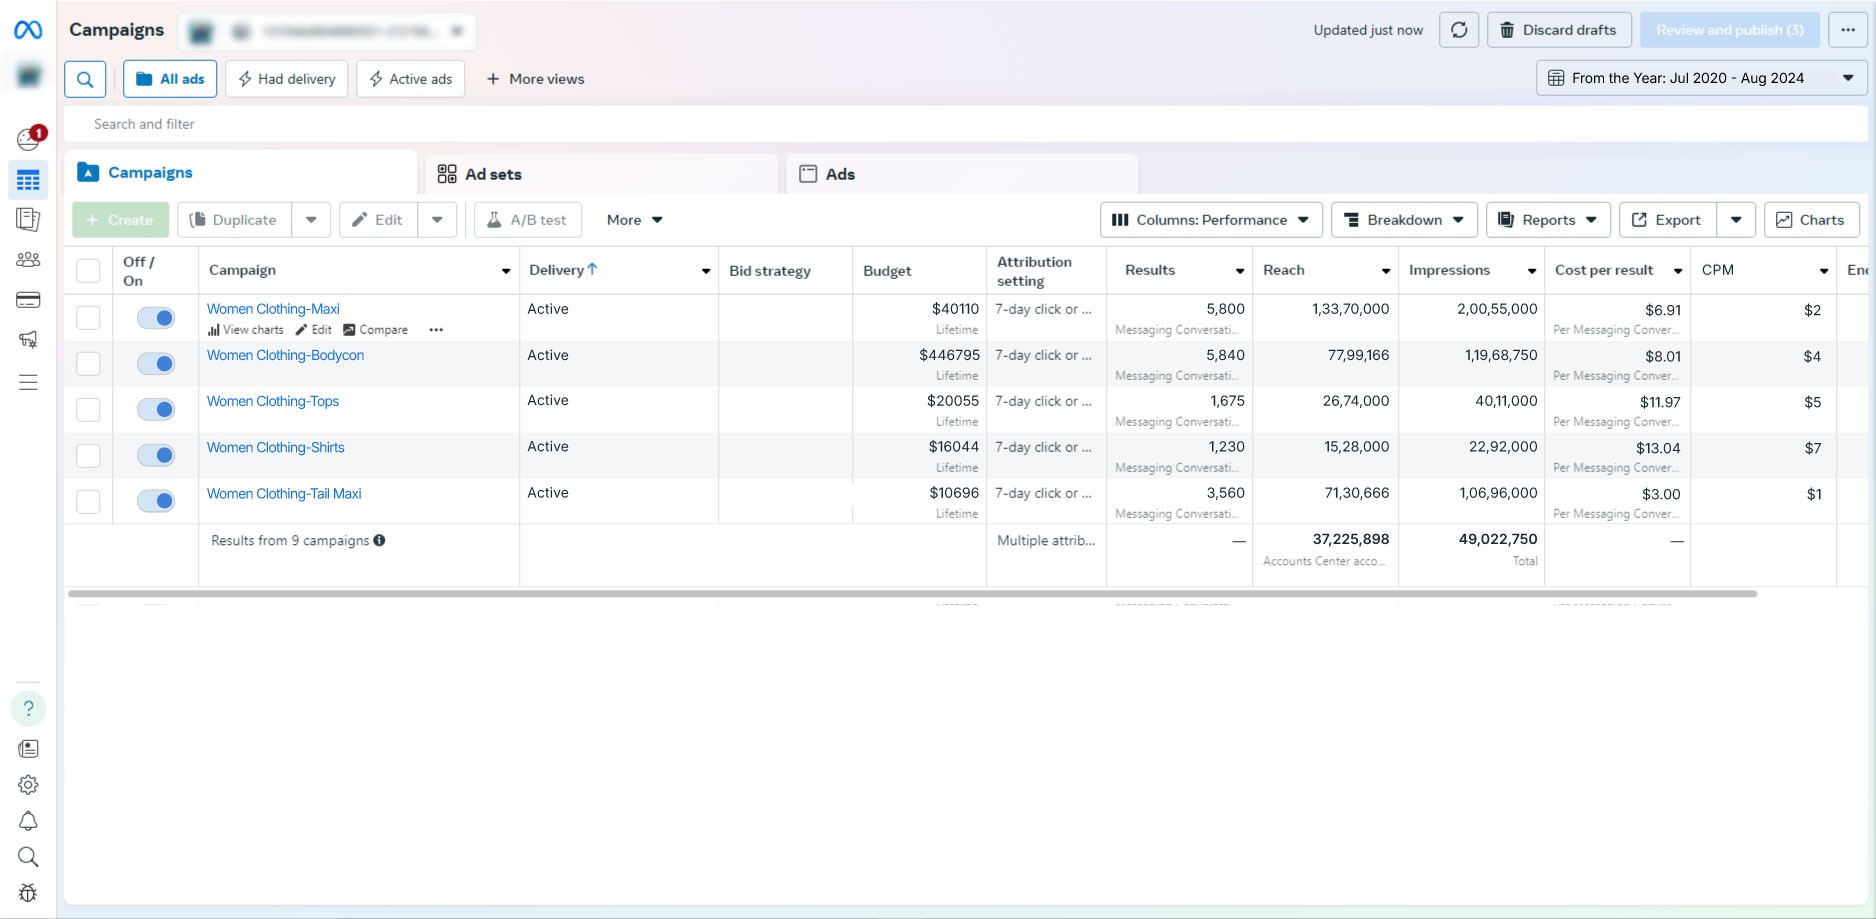
Task: Open the date range selector dropdown
Action: 1700,78
